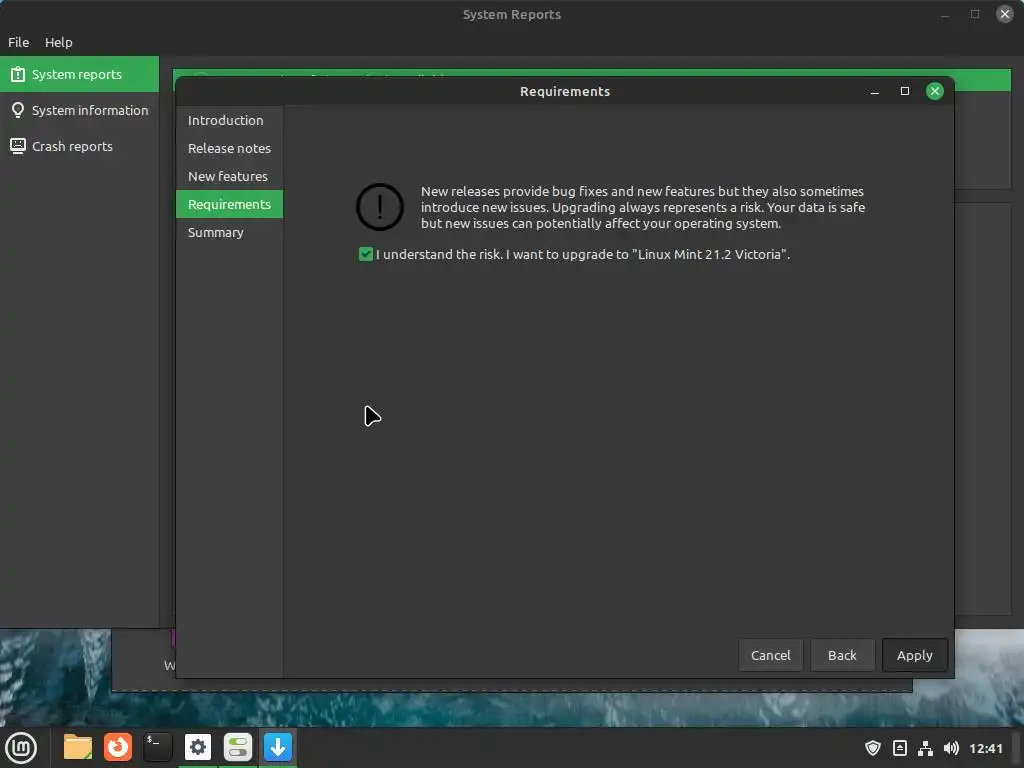Open the Files folder icon in taskbar
1024x768 pixels.
(x=78, y=747)
